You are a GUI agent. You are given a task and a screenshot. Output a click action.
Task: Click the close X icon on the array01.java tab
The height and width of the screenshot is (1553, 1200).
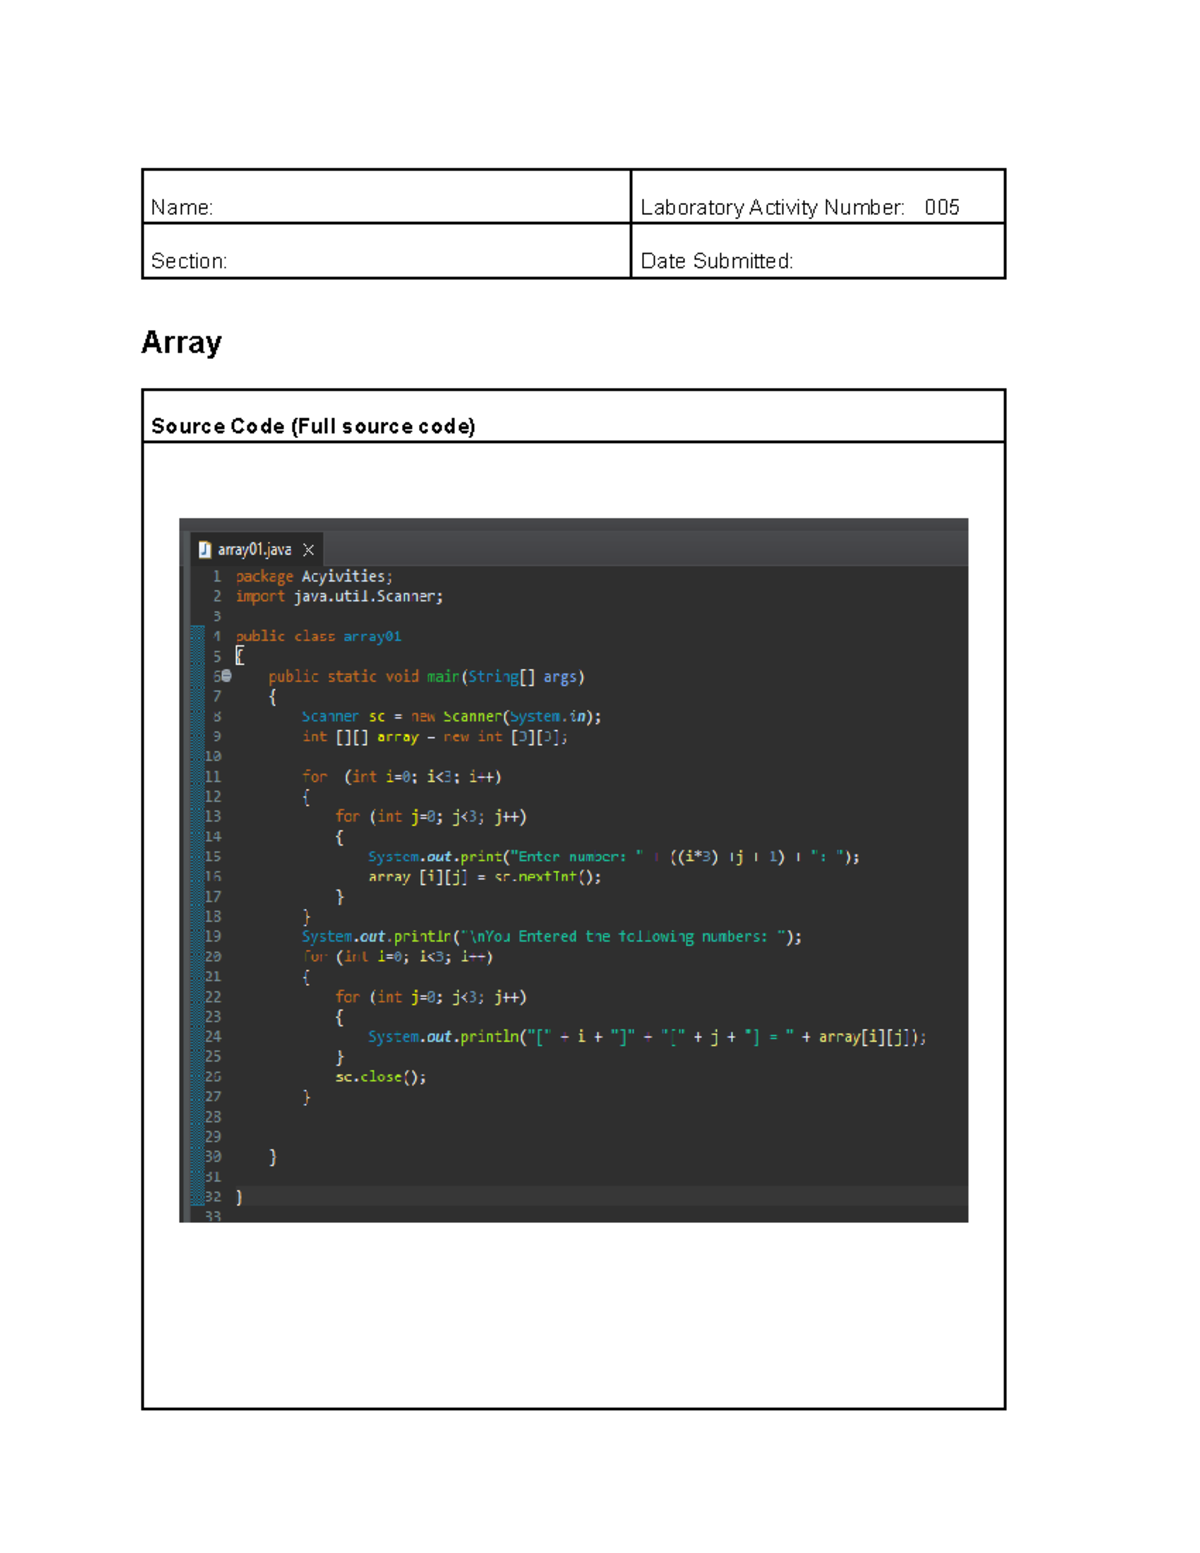click(309, 549)
